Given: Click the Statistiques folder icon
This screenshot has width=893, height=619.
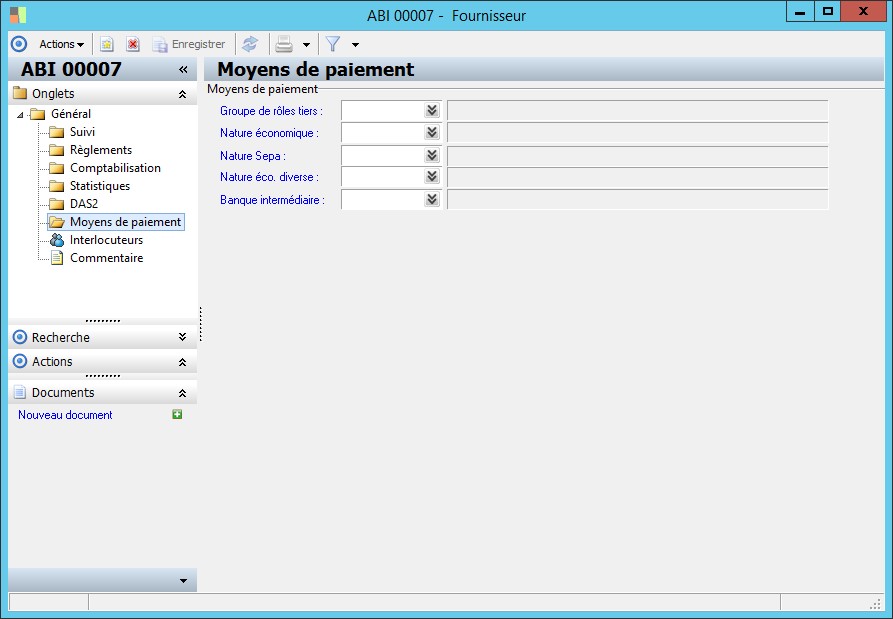Looking at the screenshot, I should click(56, 186).
